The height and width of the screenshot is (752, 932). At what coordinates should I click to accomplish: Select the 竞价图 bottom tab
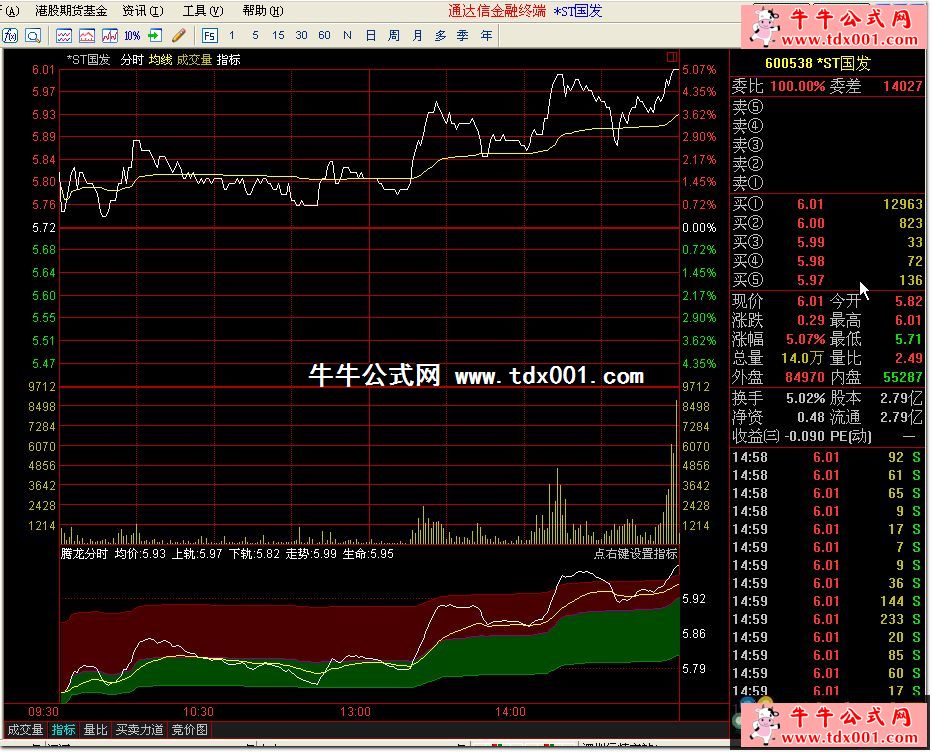click(x=190, y=730)
